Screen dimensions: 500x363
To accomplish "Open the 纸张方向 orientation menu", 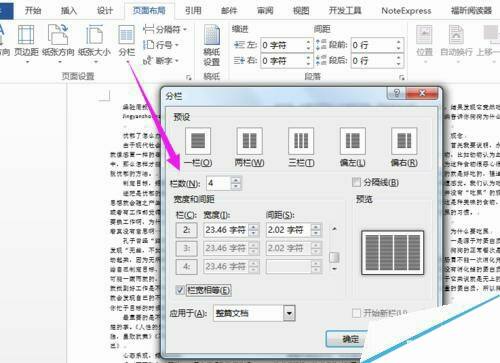I will [58, 43].
